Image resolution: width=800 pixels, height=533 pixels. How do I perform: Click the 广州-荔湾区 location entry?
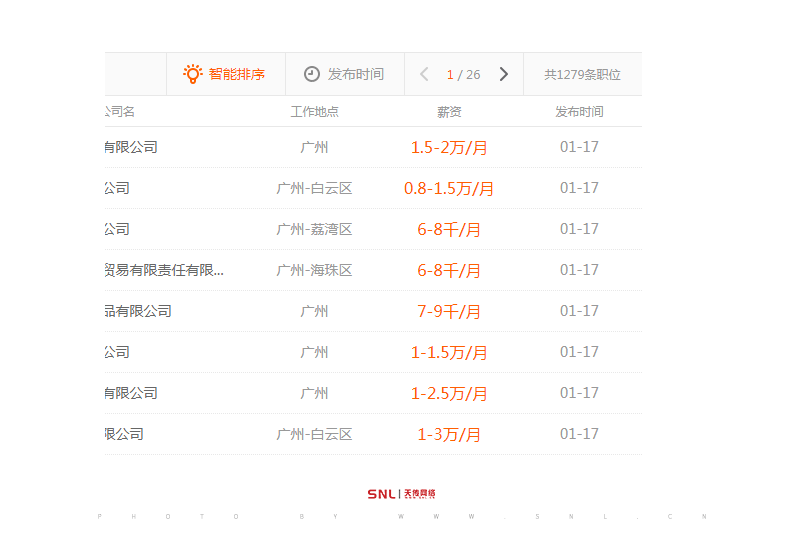tap(314, 229)
